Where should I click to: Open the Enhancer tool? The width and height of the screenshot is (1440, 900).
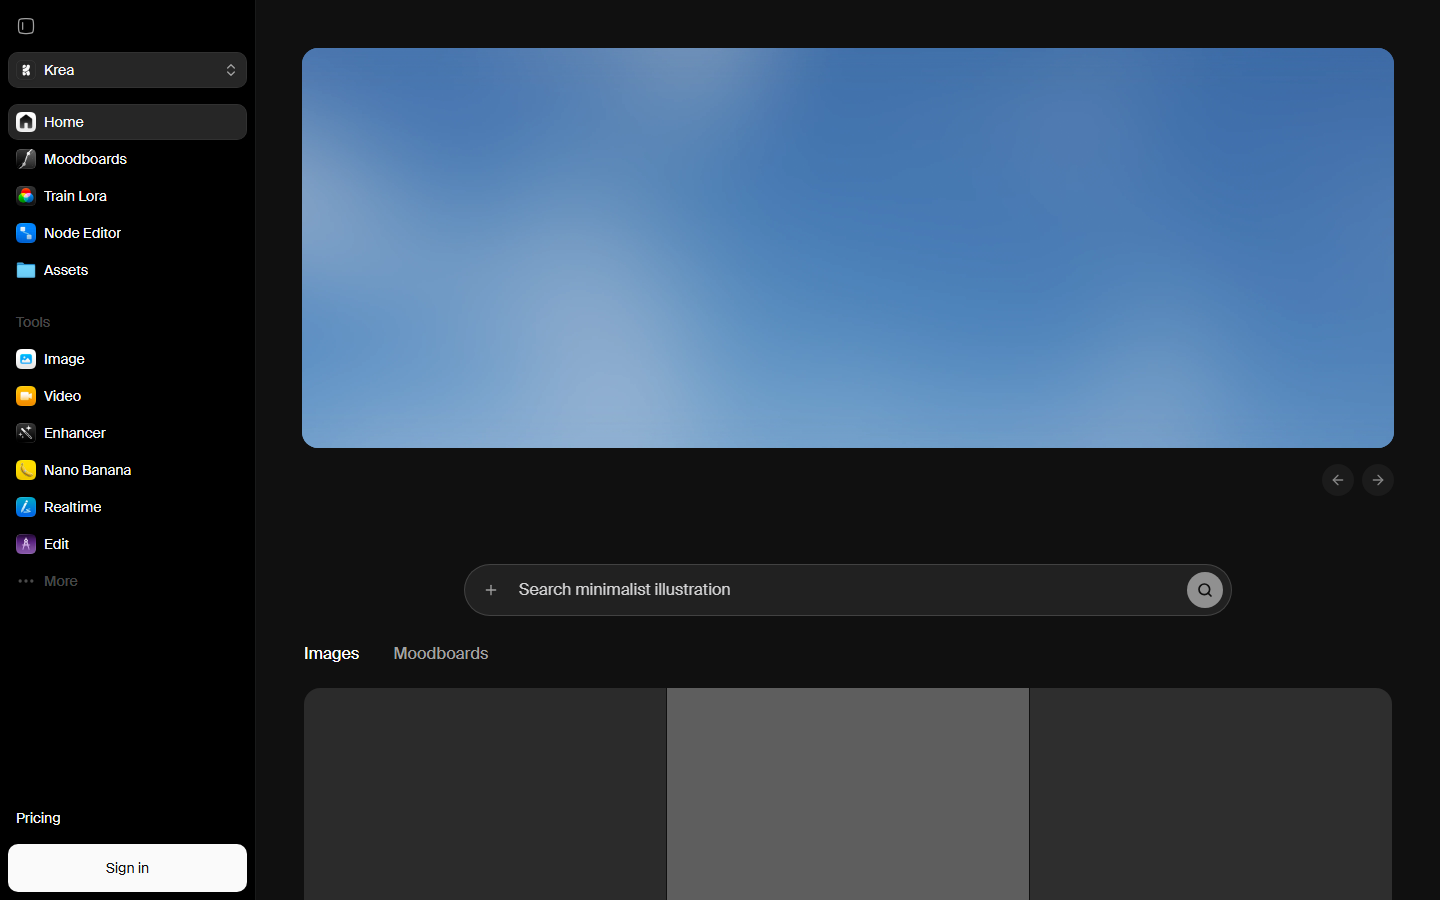coord(127,433)
